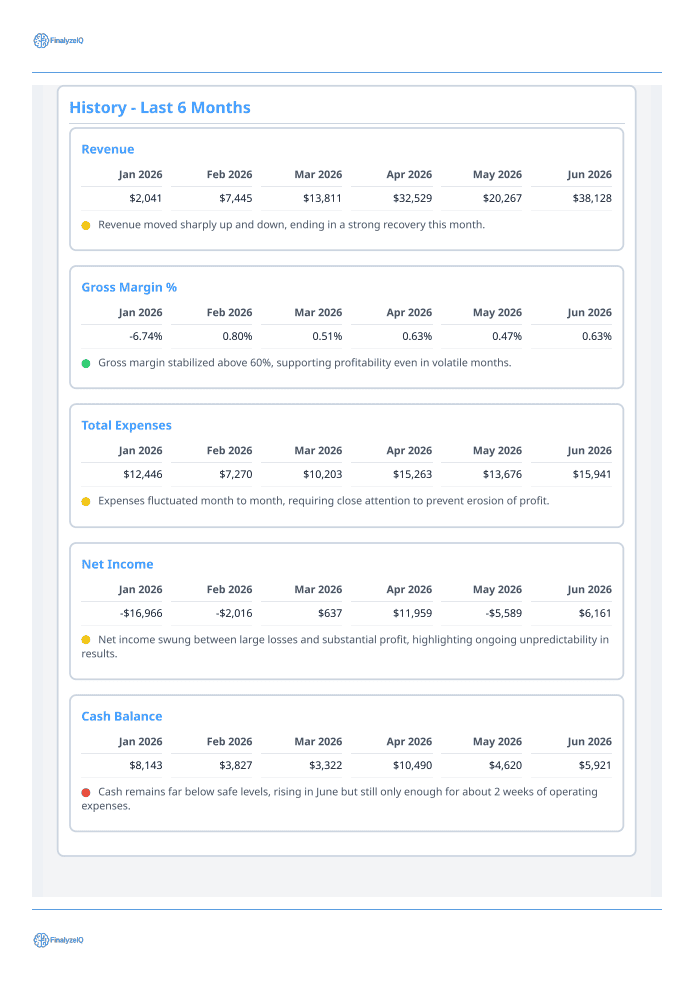Click the green status dot under Gross Margin
Image resolution: width=691 pixels, height=981 pixels.
coord(86,363)
